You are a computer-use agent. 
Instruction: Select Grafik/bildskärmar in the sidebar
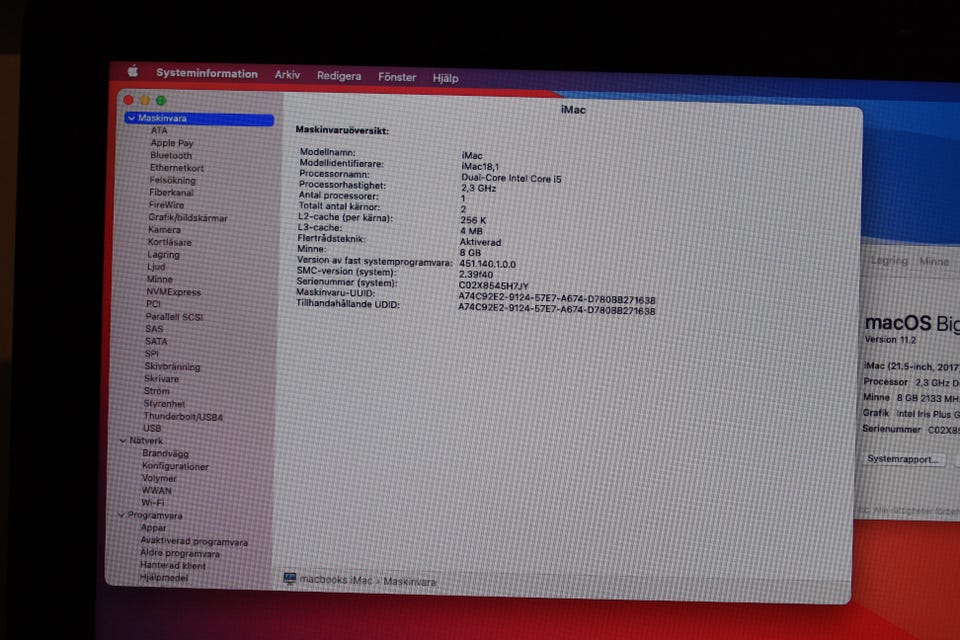188,218
